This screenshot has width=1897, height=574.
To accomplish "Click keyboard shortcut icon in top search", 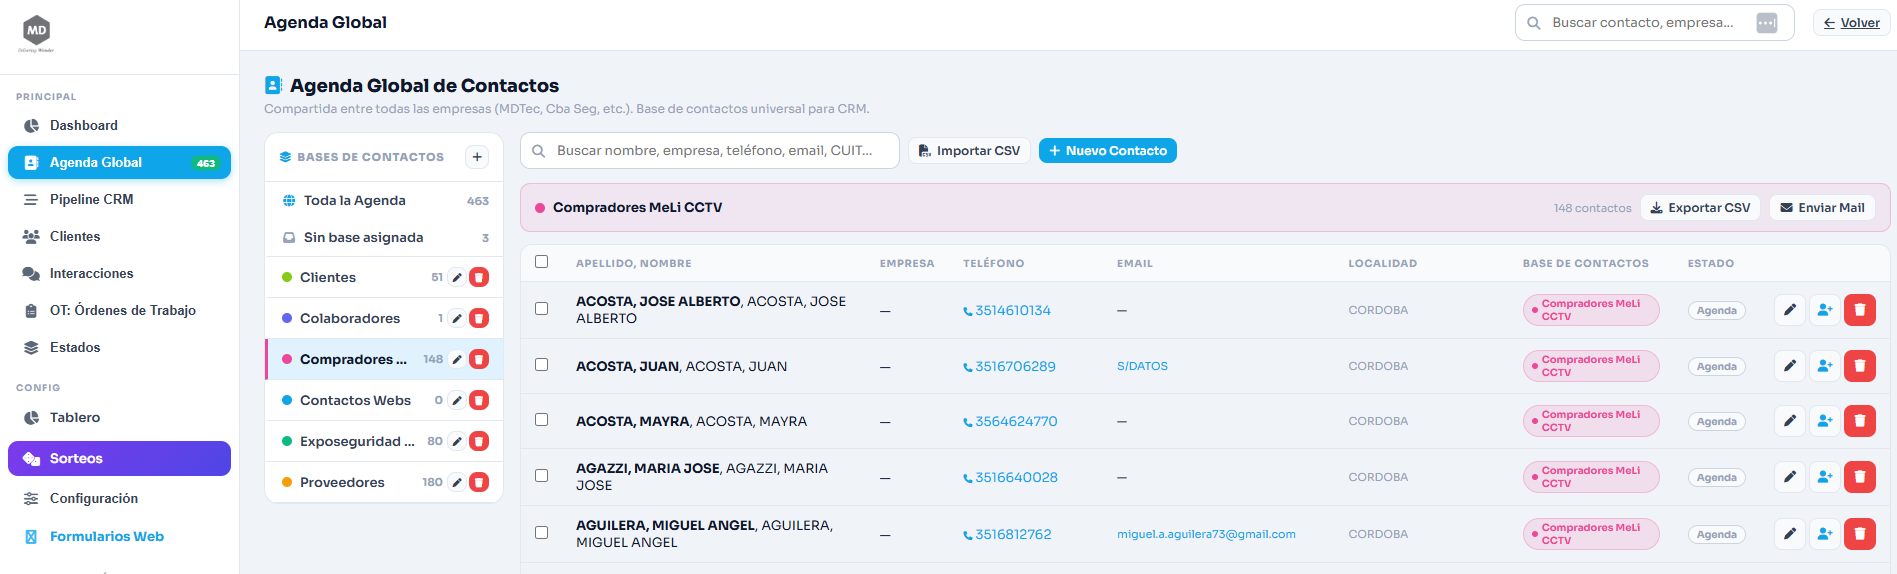I will (x=1767, y=23).
